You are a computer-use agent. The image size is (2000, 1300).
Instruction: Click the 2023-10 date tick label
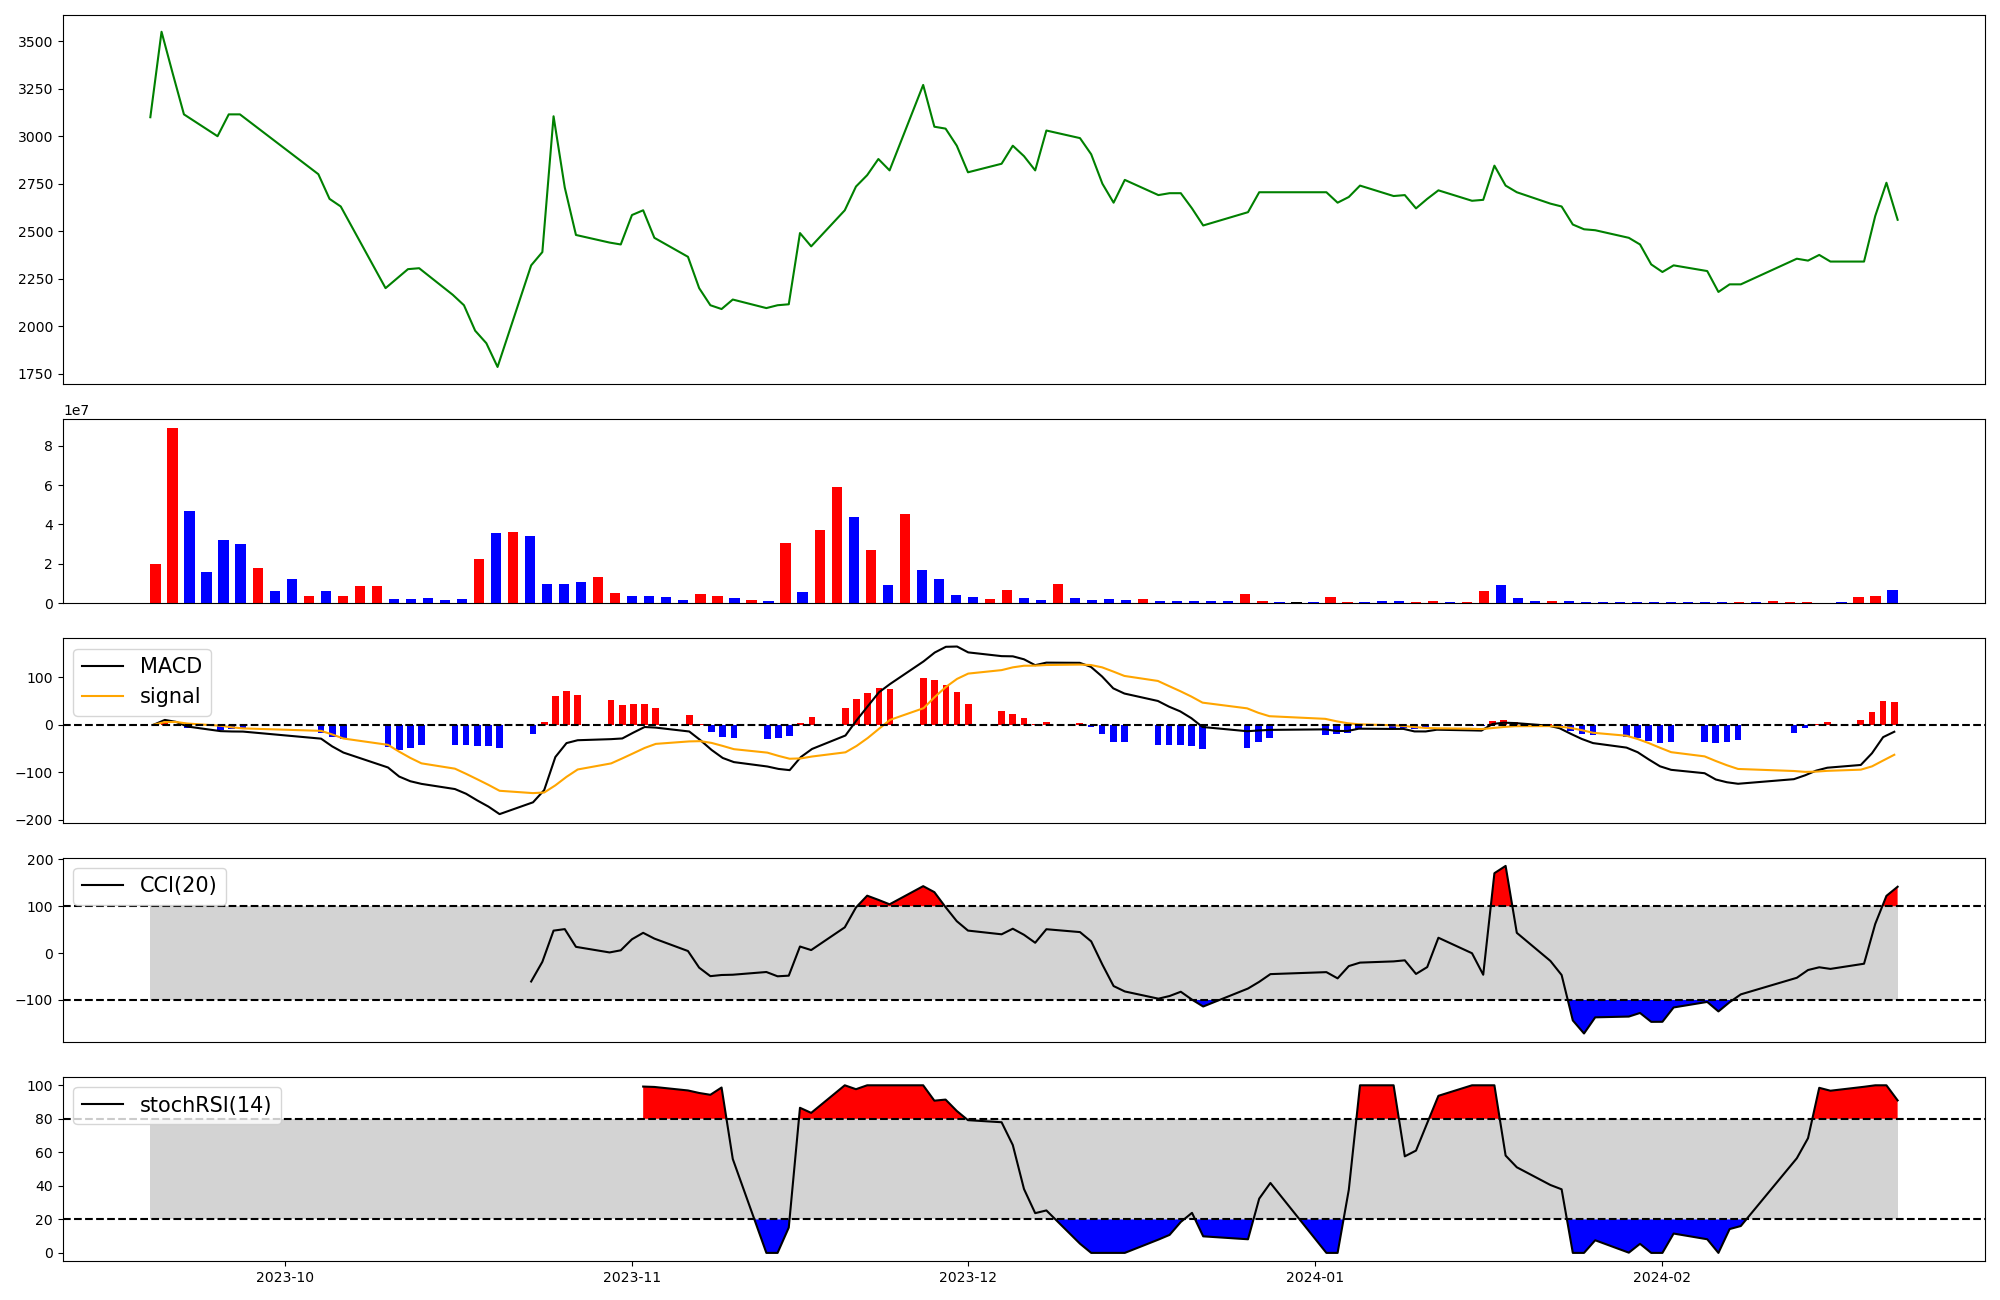(x=285, y=1277)
